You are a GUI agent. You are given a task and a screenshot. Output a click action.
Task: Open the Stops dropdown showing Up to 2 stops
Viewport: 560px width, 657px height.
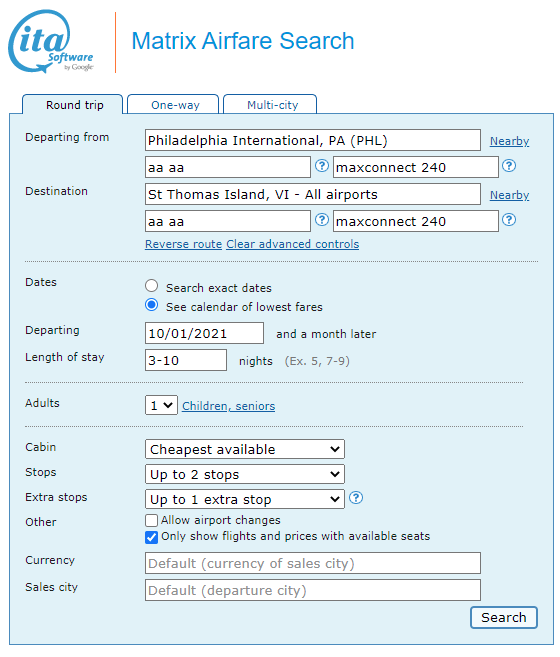pyautogui.click(x=245, y=474)
